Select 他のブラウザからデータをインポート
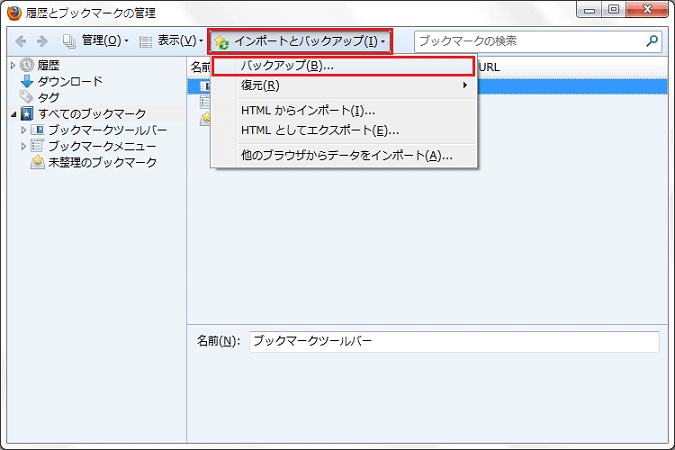The width and height of the screenshot is (675, 450). [x=346, y=156]
